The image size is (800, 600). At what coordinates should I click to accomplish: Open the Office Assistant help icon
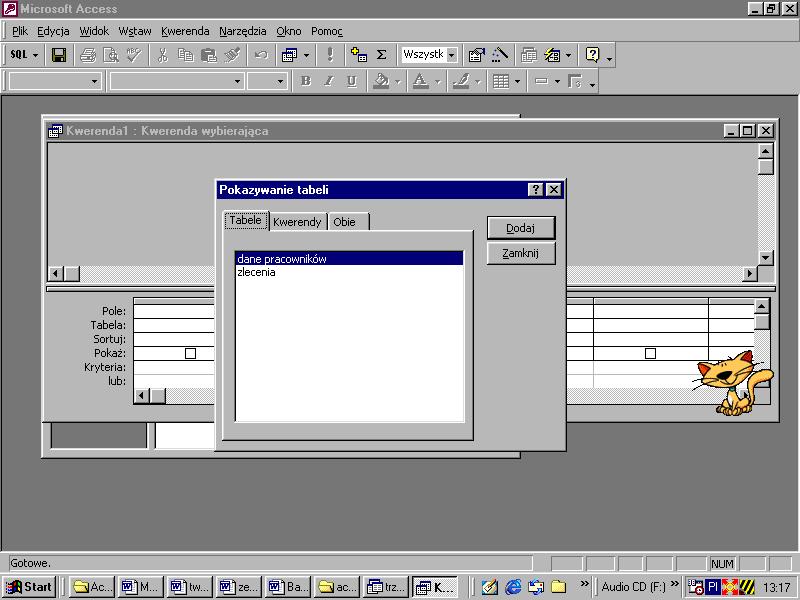tap(592, 55)
